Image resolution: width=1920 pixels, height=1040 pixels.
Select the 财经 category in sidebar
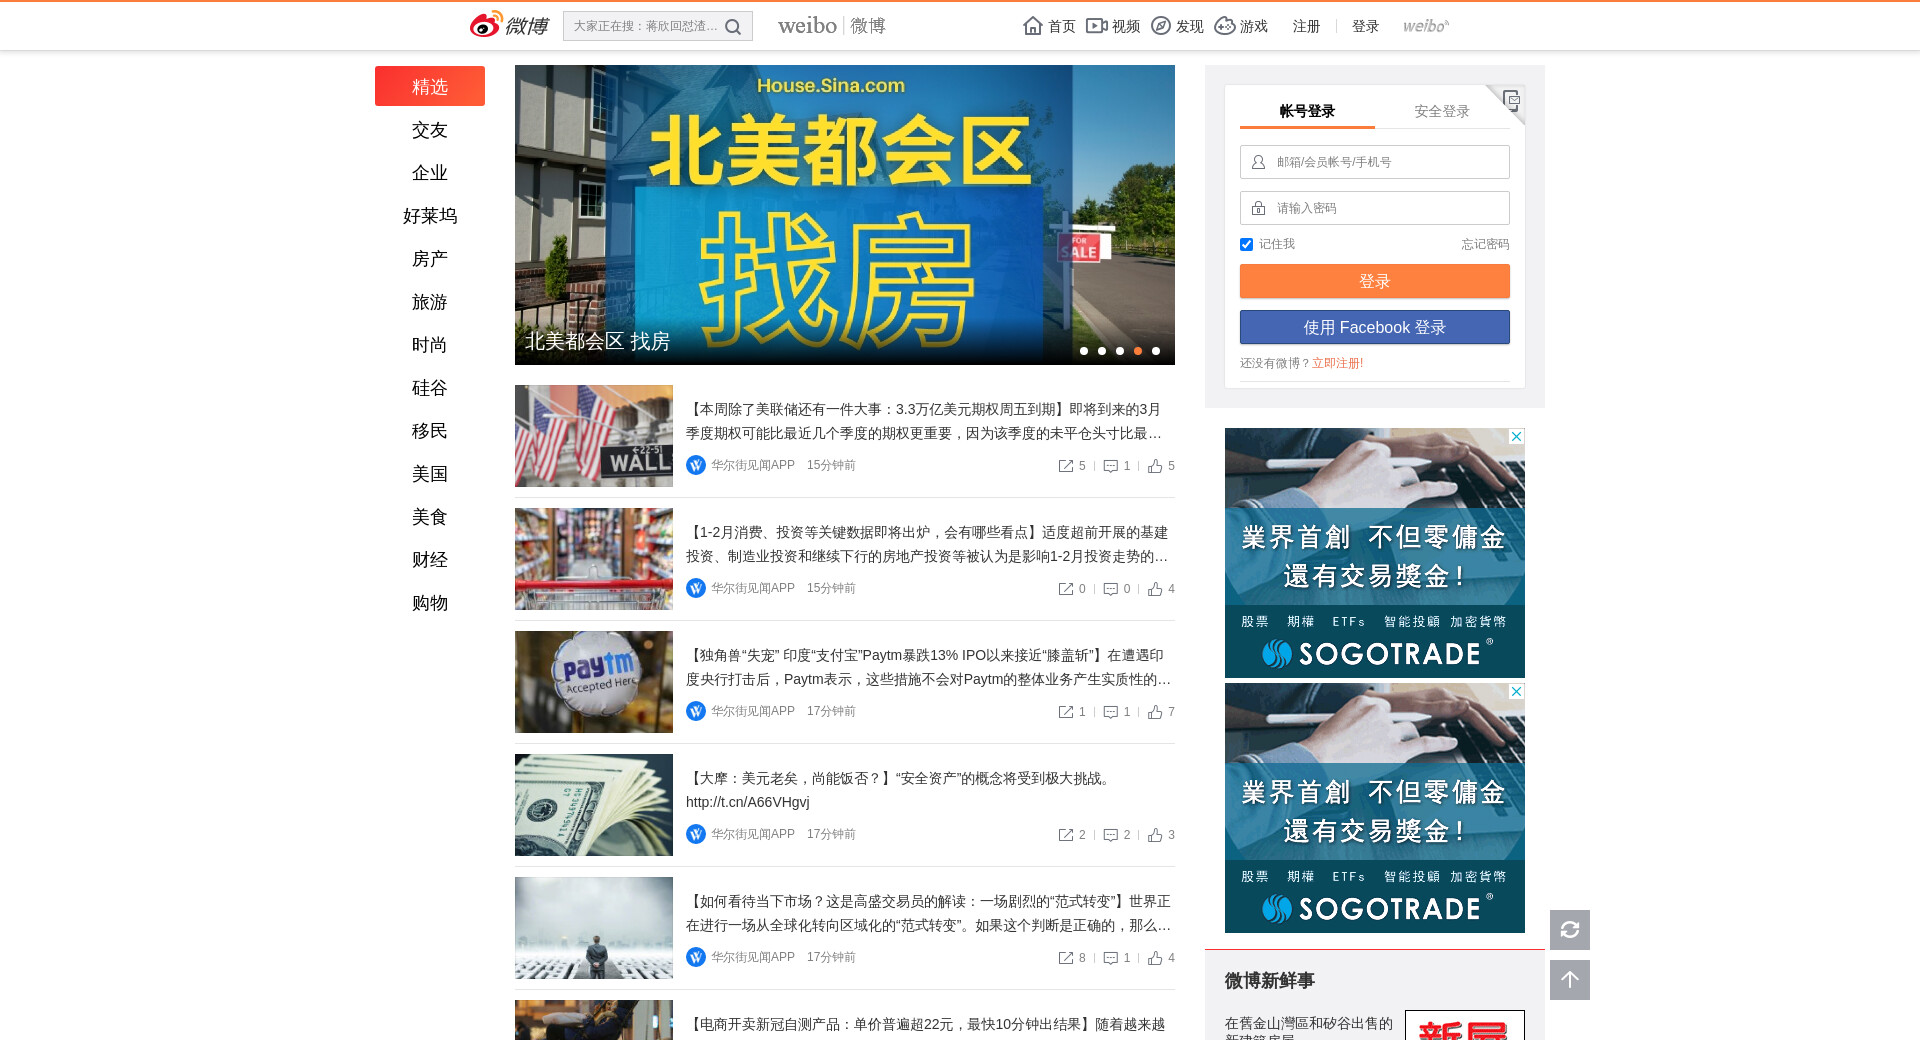pos(430,560)
